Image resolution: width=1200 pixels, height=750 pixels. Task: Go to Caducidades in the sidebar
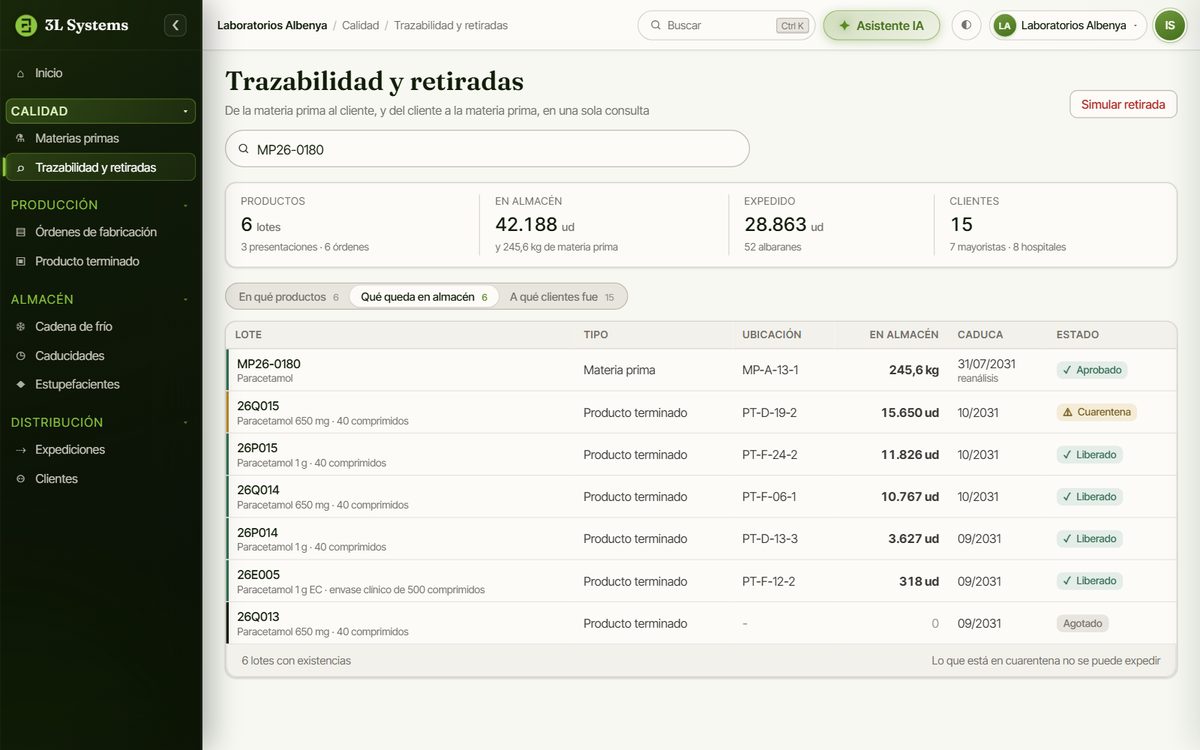[100, 356]
